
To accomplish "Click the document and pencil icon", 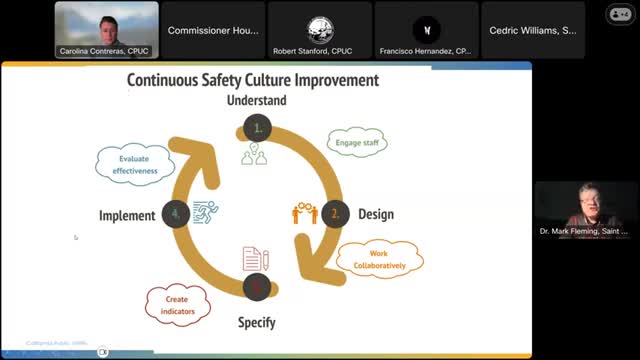I will pos(256,259).
